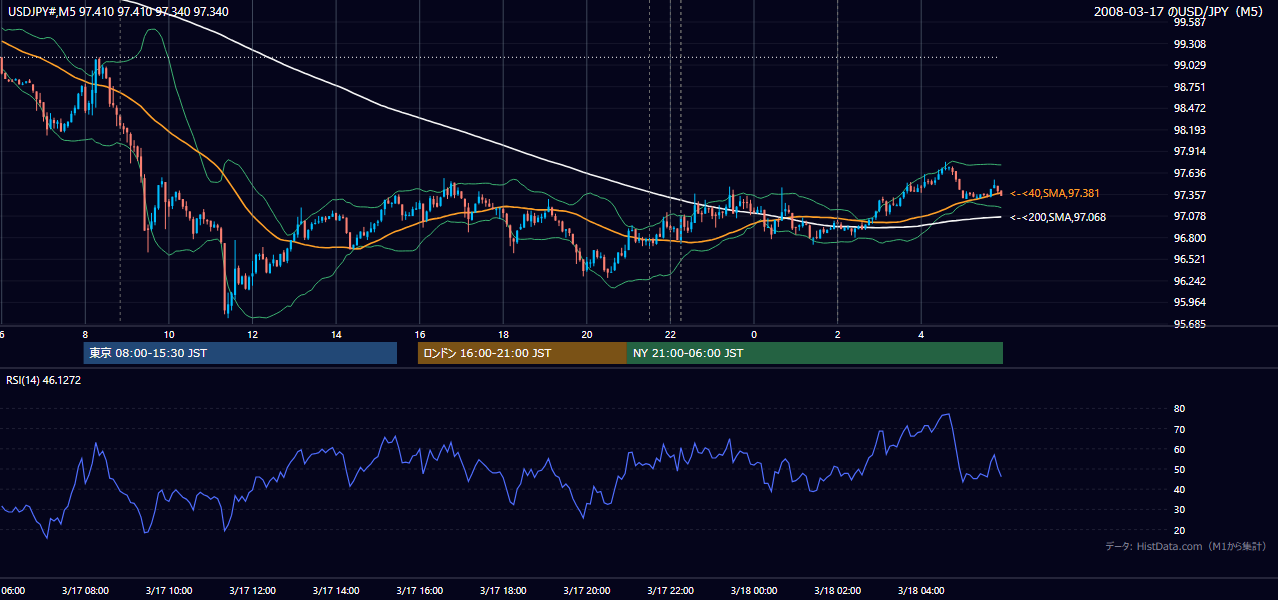Click RSI axis level 80
The height and width of the screenshot is (600, 1278).
[1179, 409]
